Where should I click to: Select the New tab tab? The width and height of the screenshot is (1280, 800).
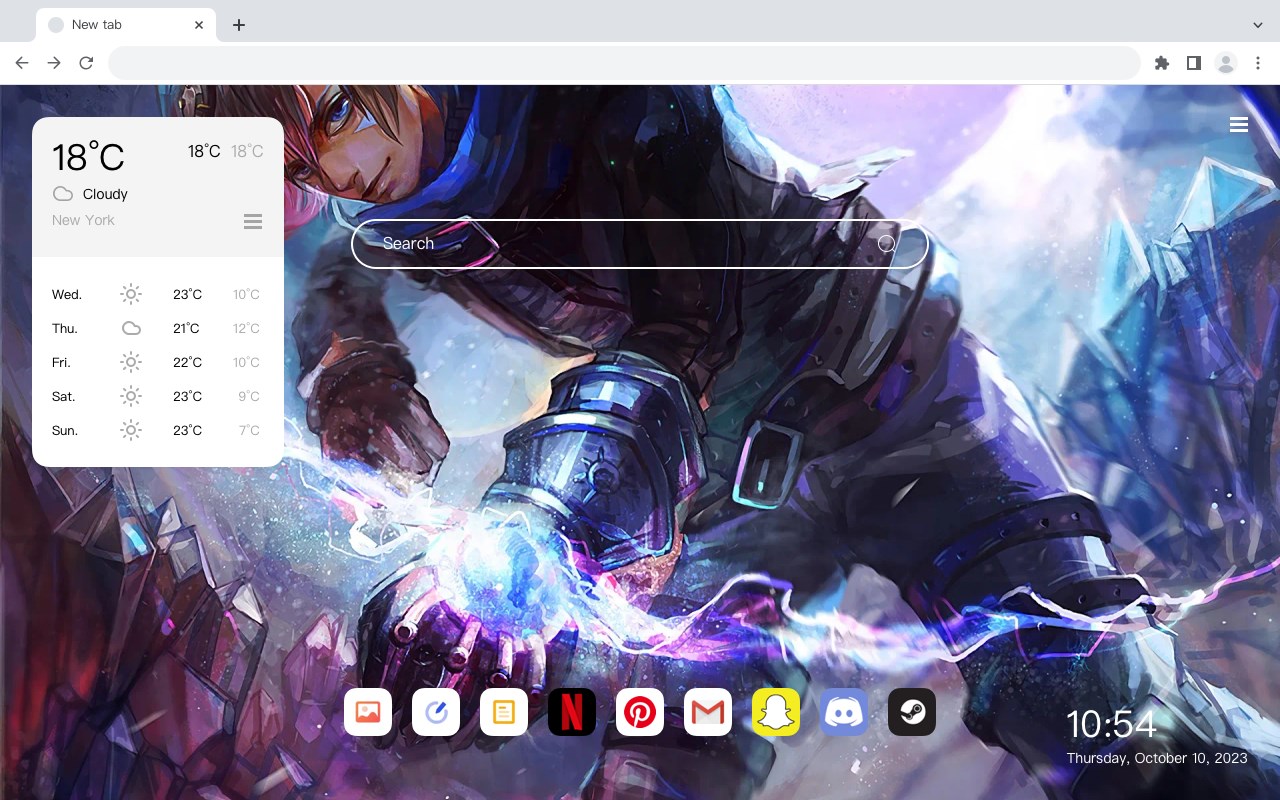pos(126,25)
